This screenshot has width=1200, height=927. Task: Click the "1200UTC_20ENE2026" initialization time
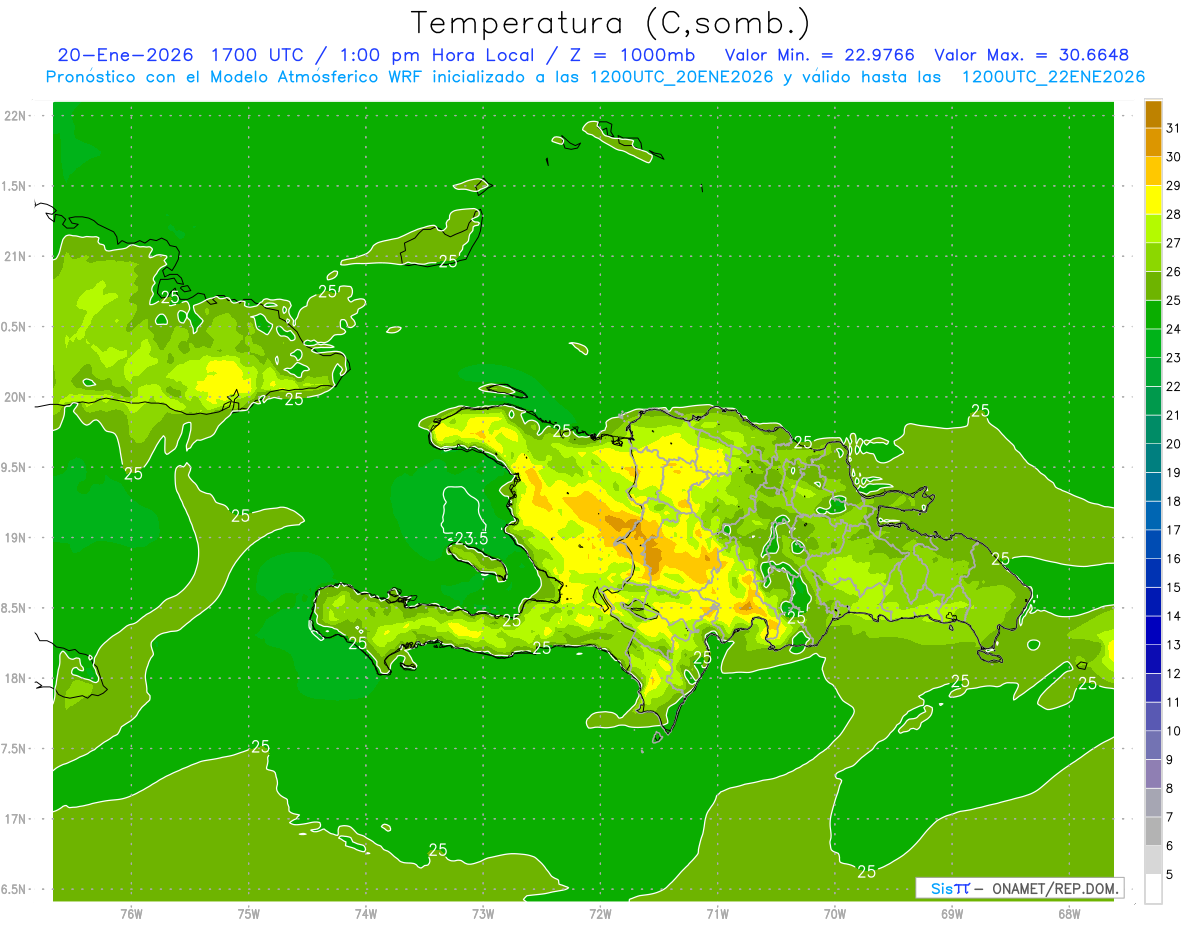click(x=681, y=76)
